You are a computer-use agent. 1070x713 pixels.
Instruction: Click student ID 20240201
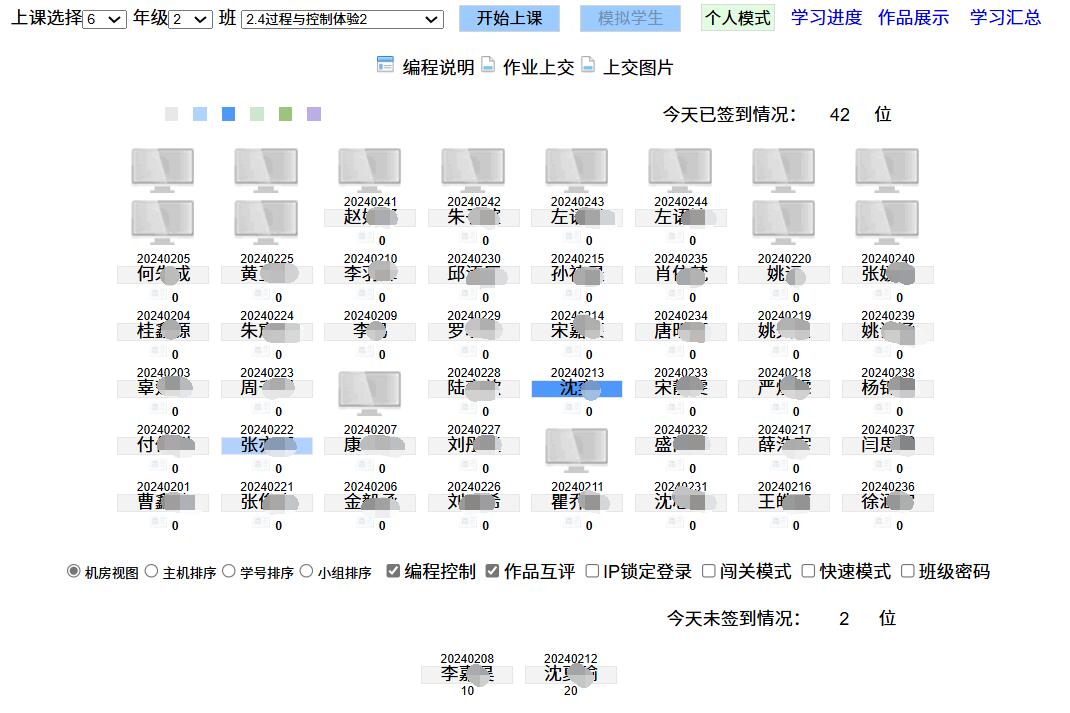pyautogui.click(x=163, y=486)
